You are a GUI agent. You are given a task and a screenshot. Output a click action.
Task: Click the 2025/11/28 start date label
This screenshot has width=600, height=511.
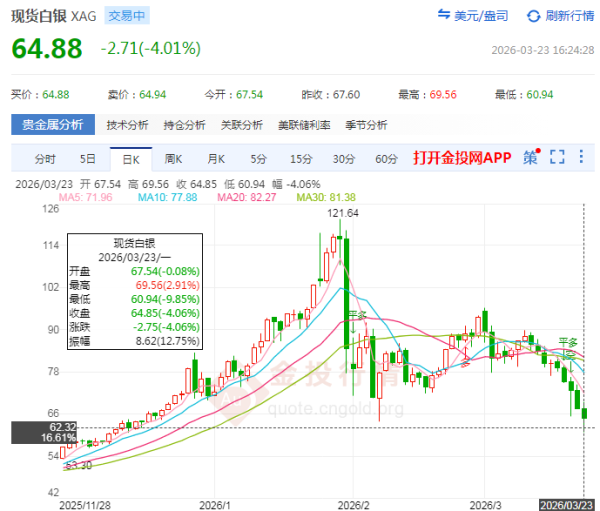tap(85, 505)
